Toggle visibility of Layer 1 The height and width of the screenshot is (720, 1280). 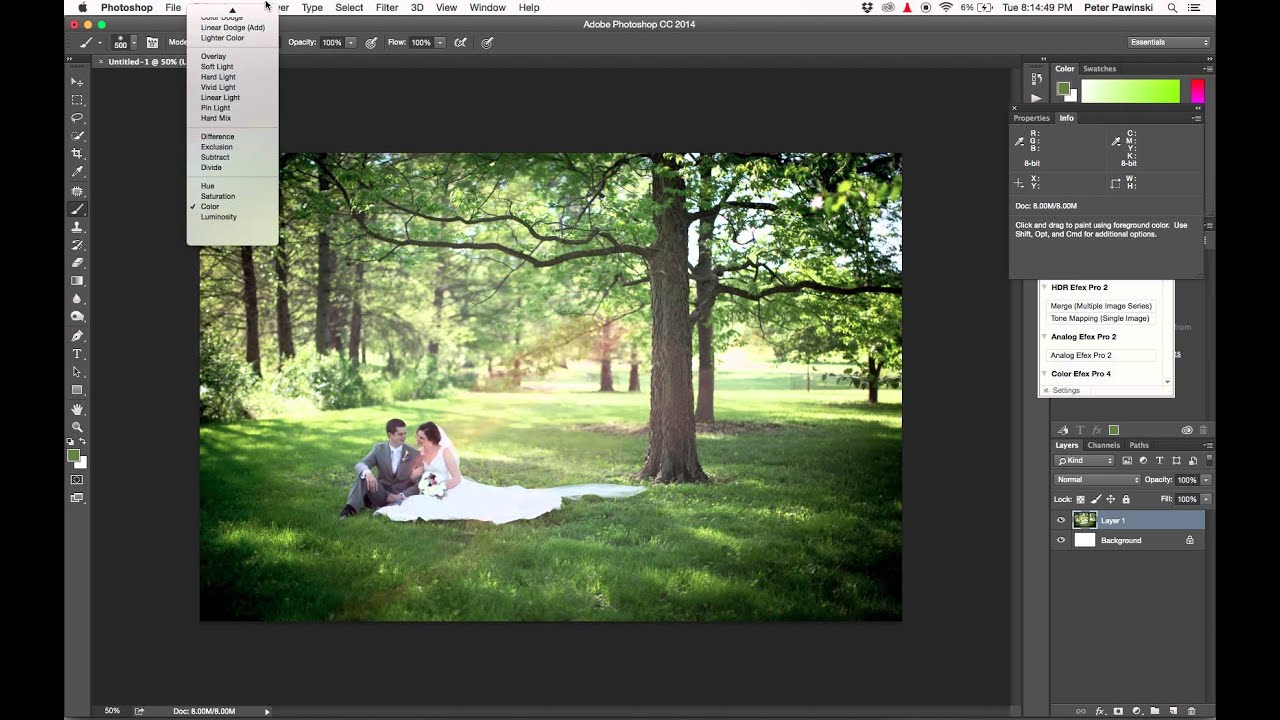point(1061,520)
